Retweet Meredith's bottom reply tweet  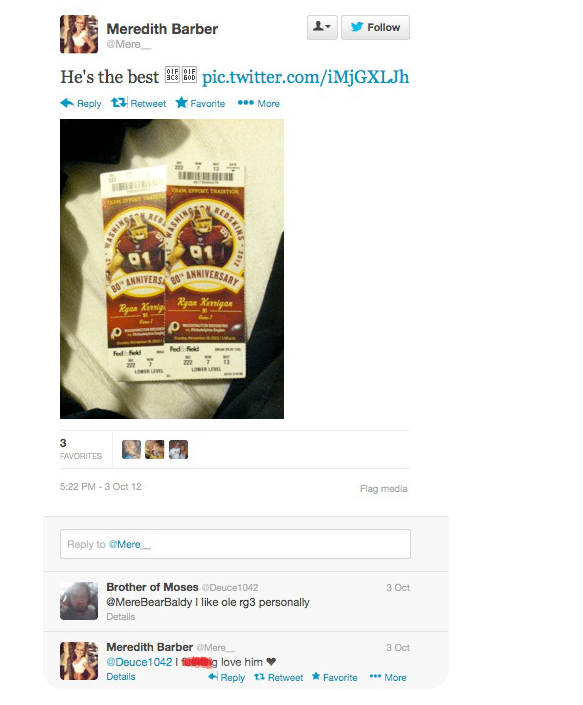279,677
